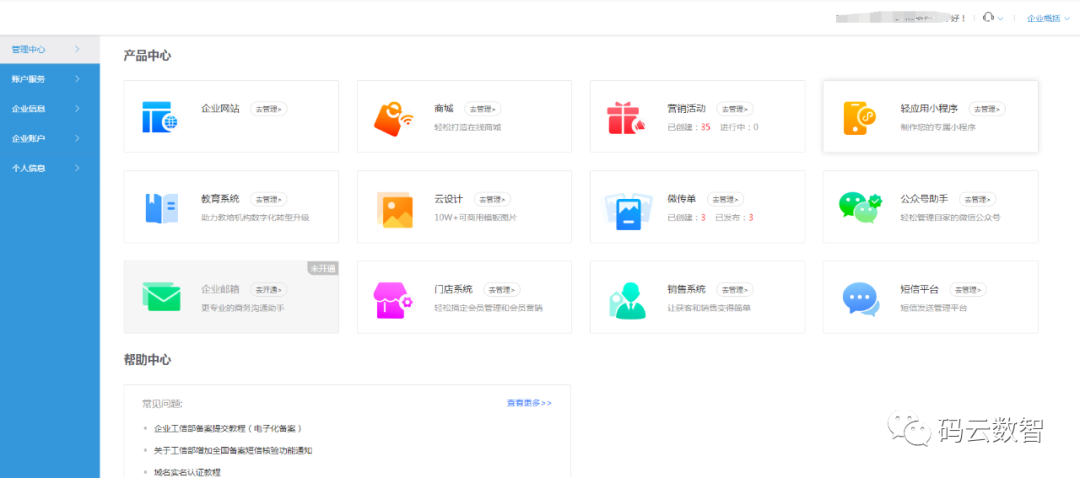Expand chevron next to 企业信息
Viewport: 1080px width, 478px height.
pos(77,109)
